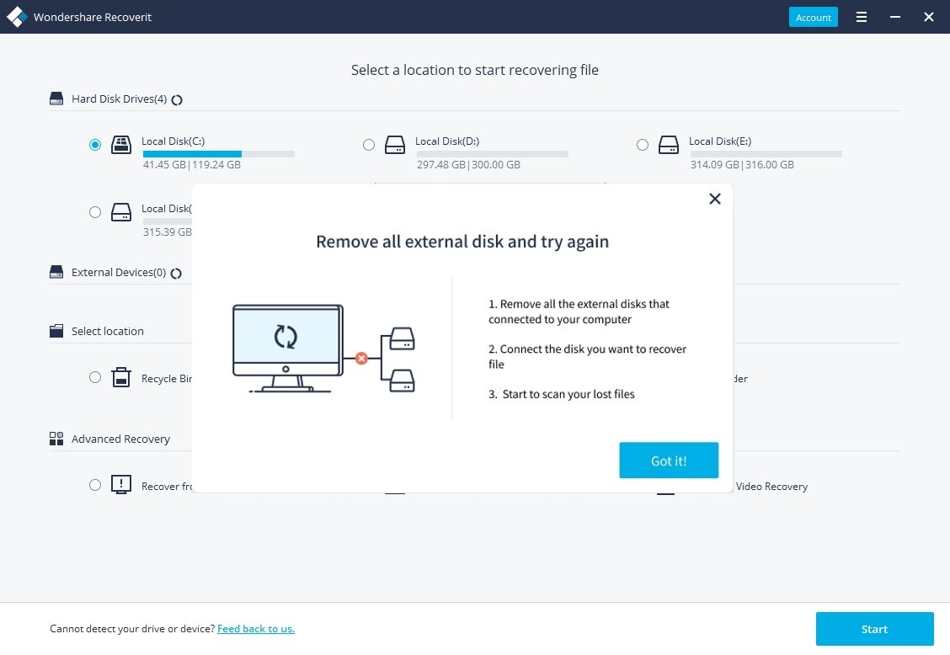
Task: Click the Start button
Action: pos(874,629)
